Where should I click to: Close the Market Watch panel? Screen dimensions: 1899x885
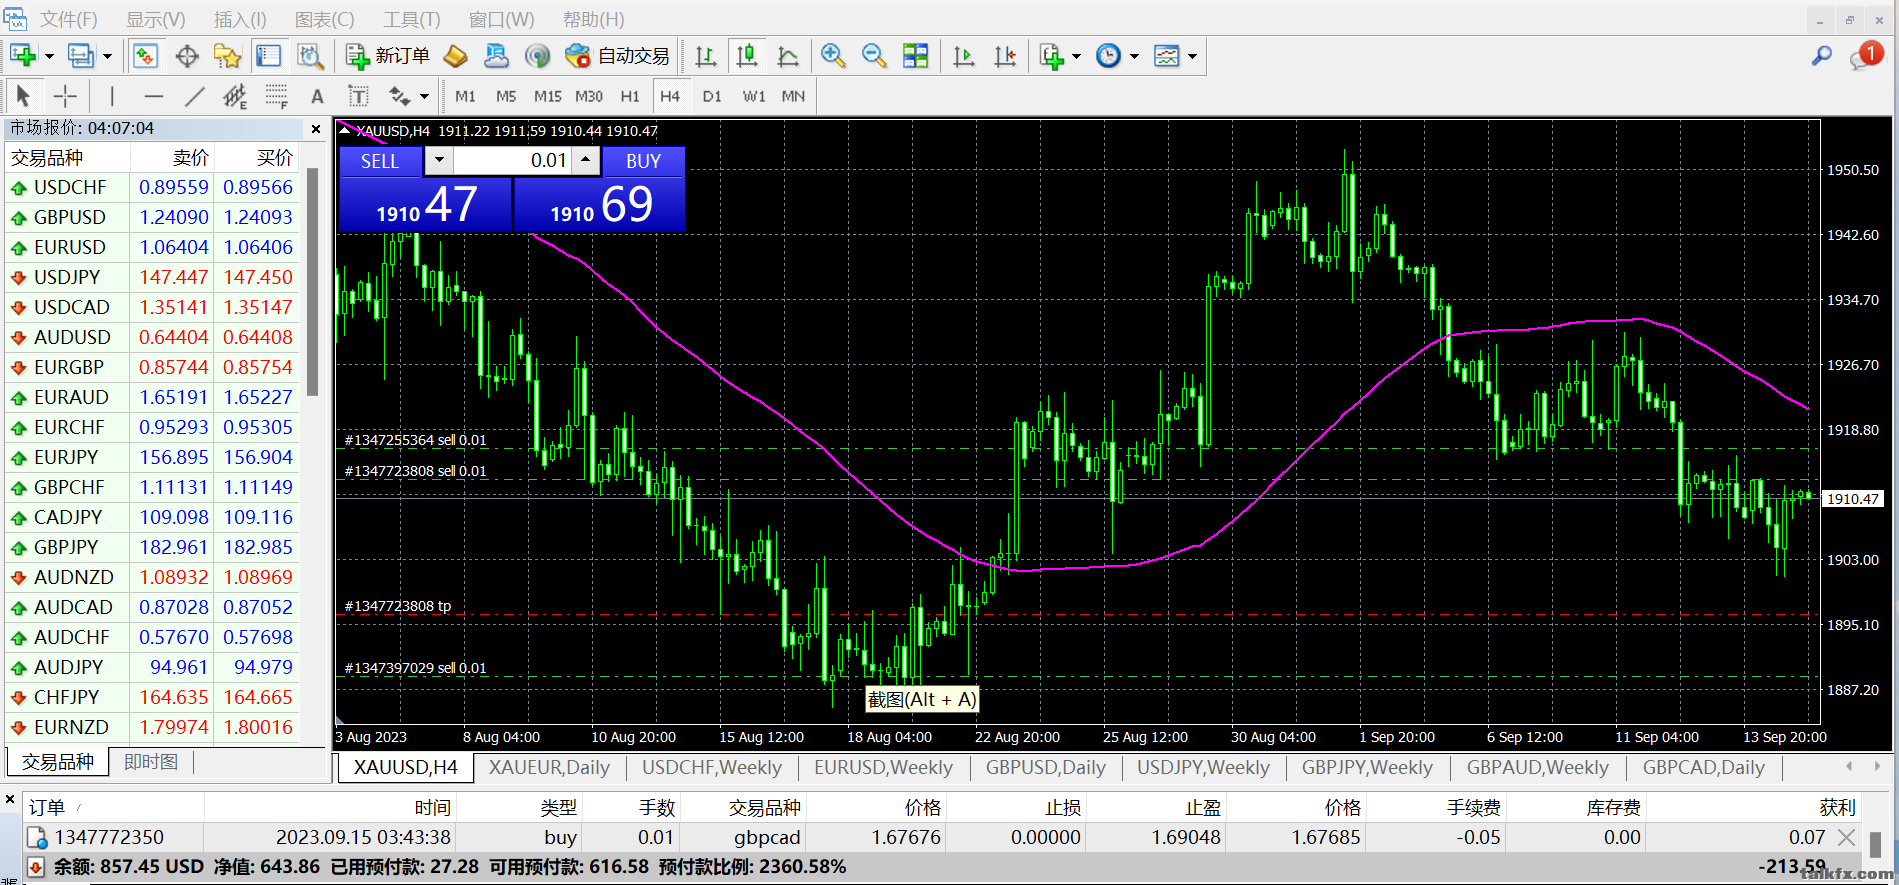click(x=316, y=129)
